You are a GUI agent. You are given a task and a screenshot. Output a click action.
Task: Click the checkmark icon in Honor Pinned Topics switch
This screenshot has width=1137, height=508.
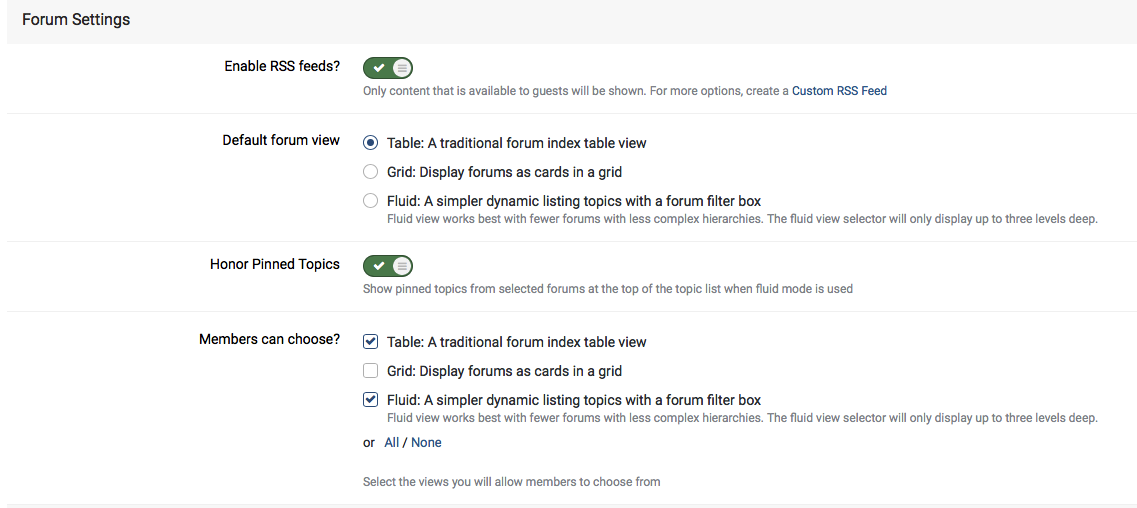tap(379, 266)
